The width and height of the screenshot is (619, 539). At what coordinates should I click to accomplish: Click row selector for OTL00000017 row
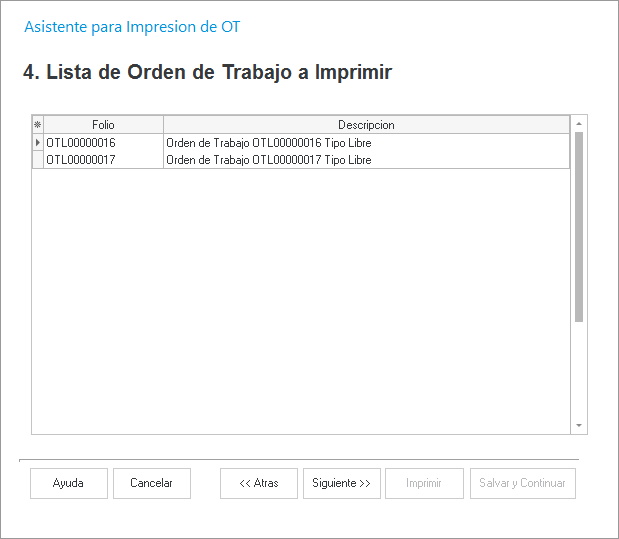point(38,160)
